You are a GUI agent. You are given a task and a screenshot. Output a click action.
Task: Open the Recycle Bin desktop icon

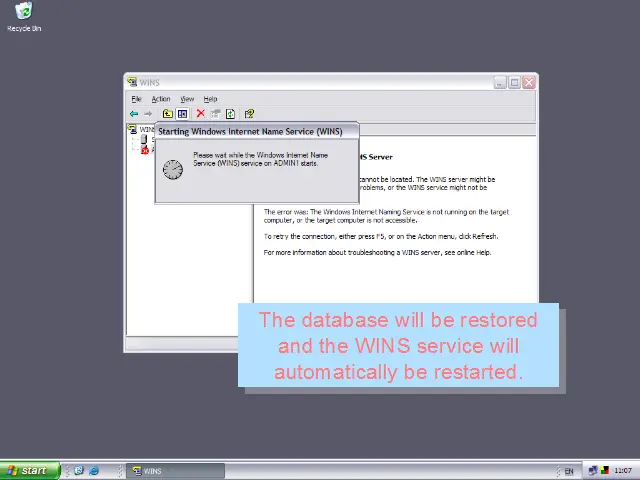[24, 17]
